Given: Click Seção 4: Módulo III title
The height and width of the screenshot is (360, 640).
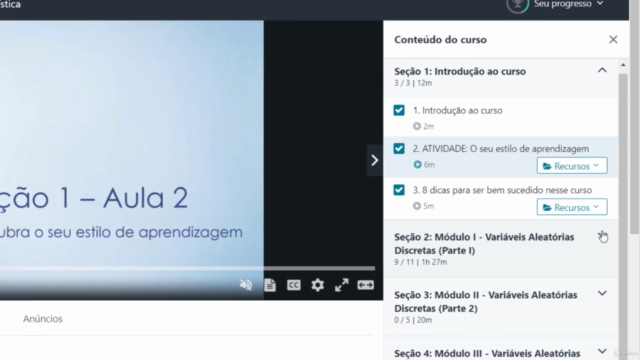Looking at the screenshot, I should pyautogui.click(x=487, y=353).
